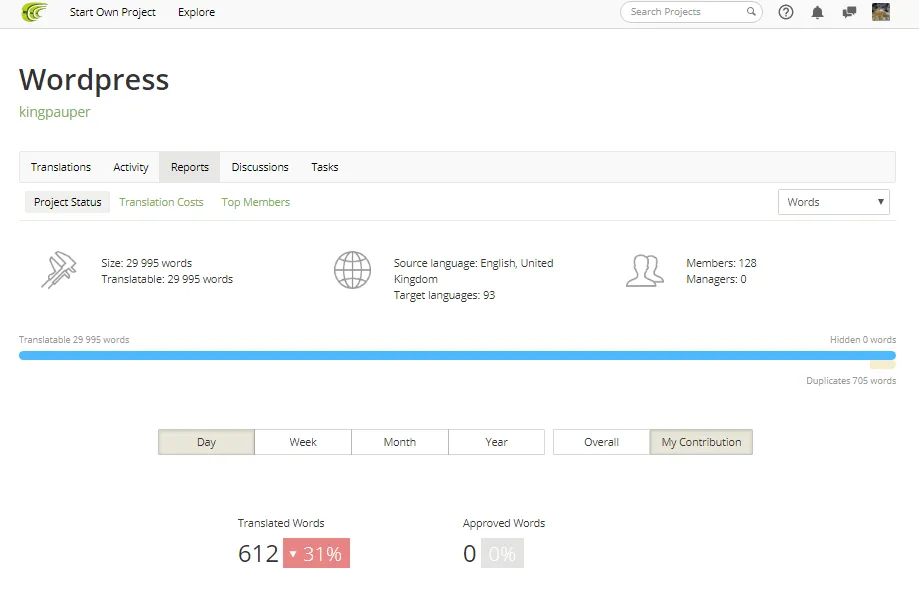This screenshot has width=919, height=595.
Task: Click the members people icon
Action: pyautogui.click(x=645, y=270)
